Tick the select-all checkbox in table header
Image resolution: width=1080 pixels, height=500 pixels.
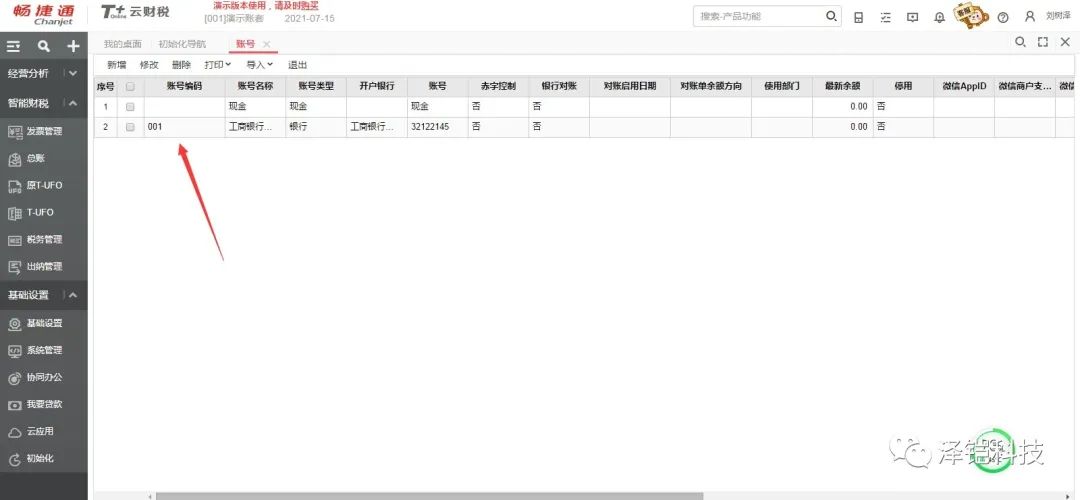[130, 87]
